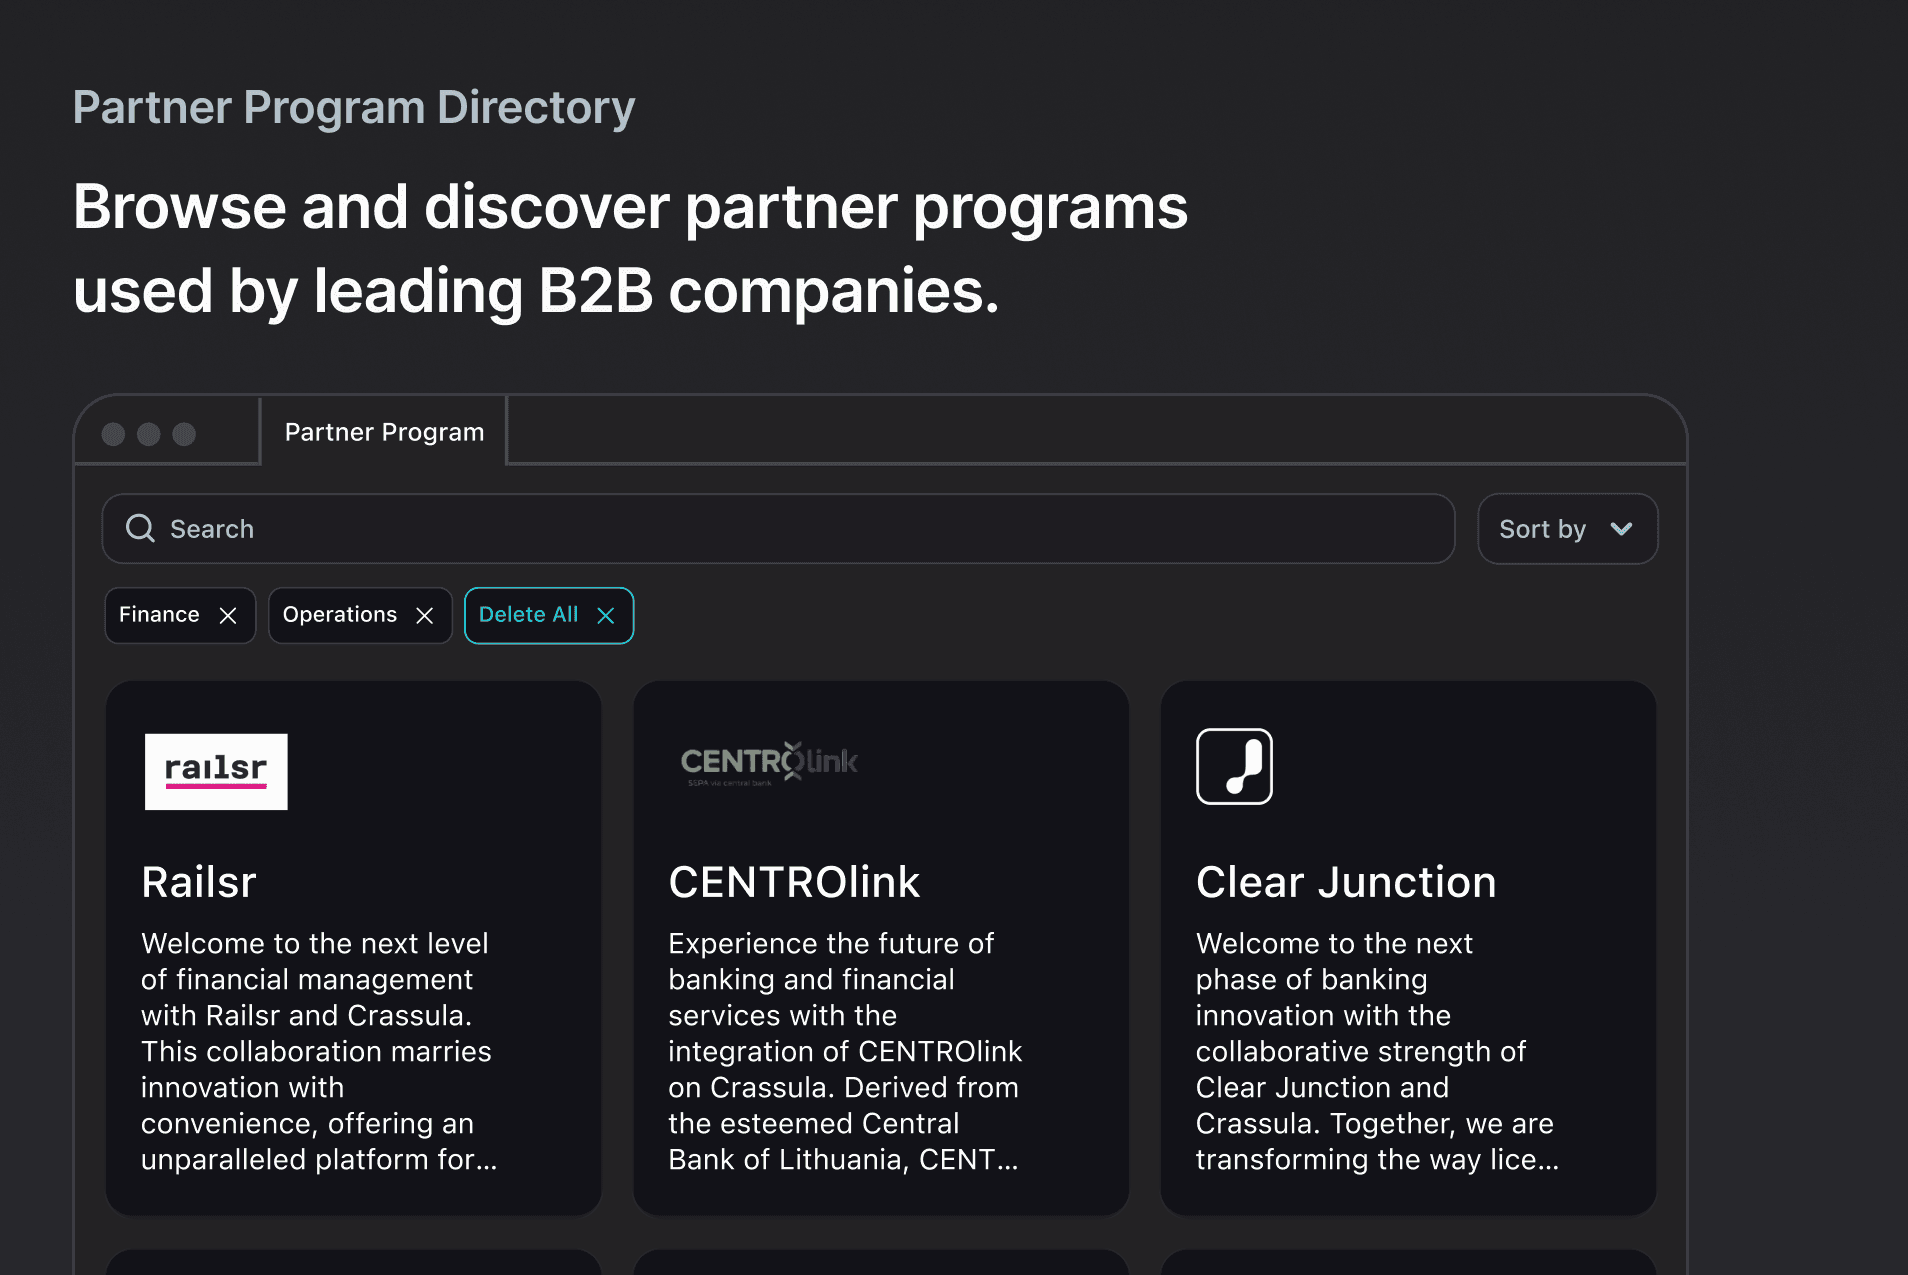Click the 'Browse and discover partner programs' headline
This screenshot has width=1908, height=1275.
point(630,207)
